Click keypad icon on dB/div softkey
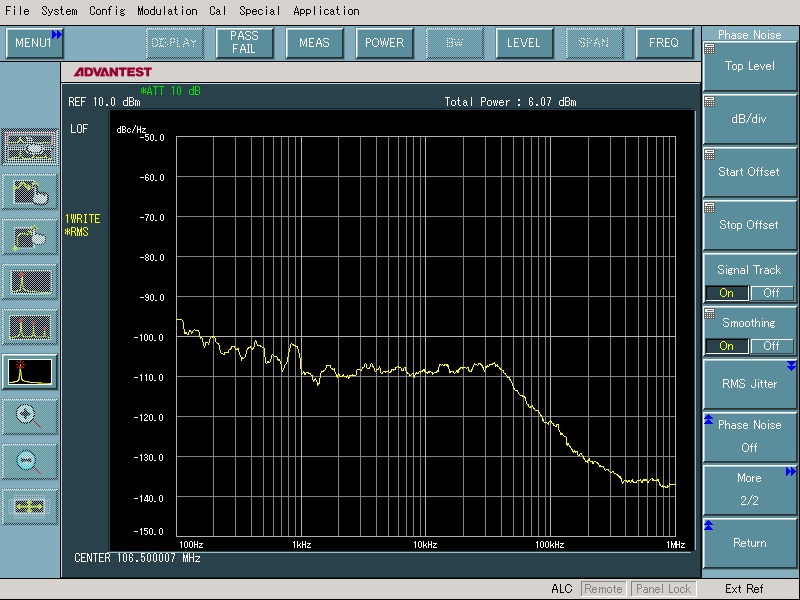 (710, 102)
